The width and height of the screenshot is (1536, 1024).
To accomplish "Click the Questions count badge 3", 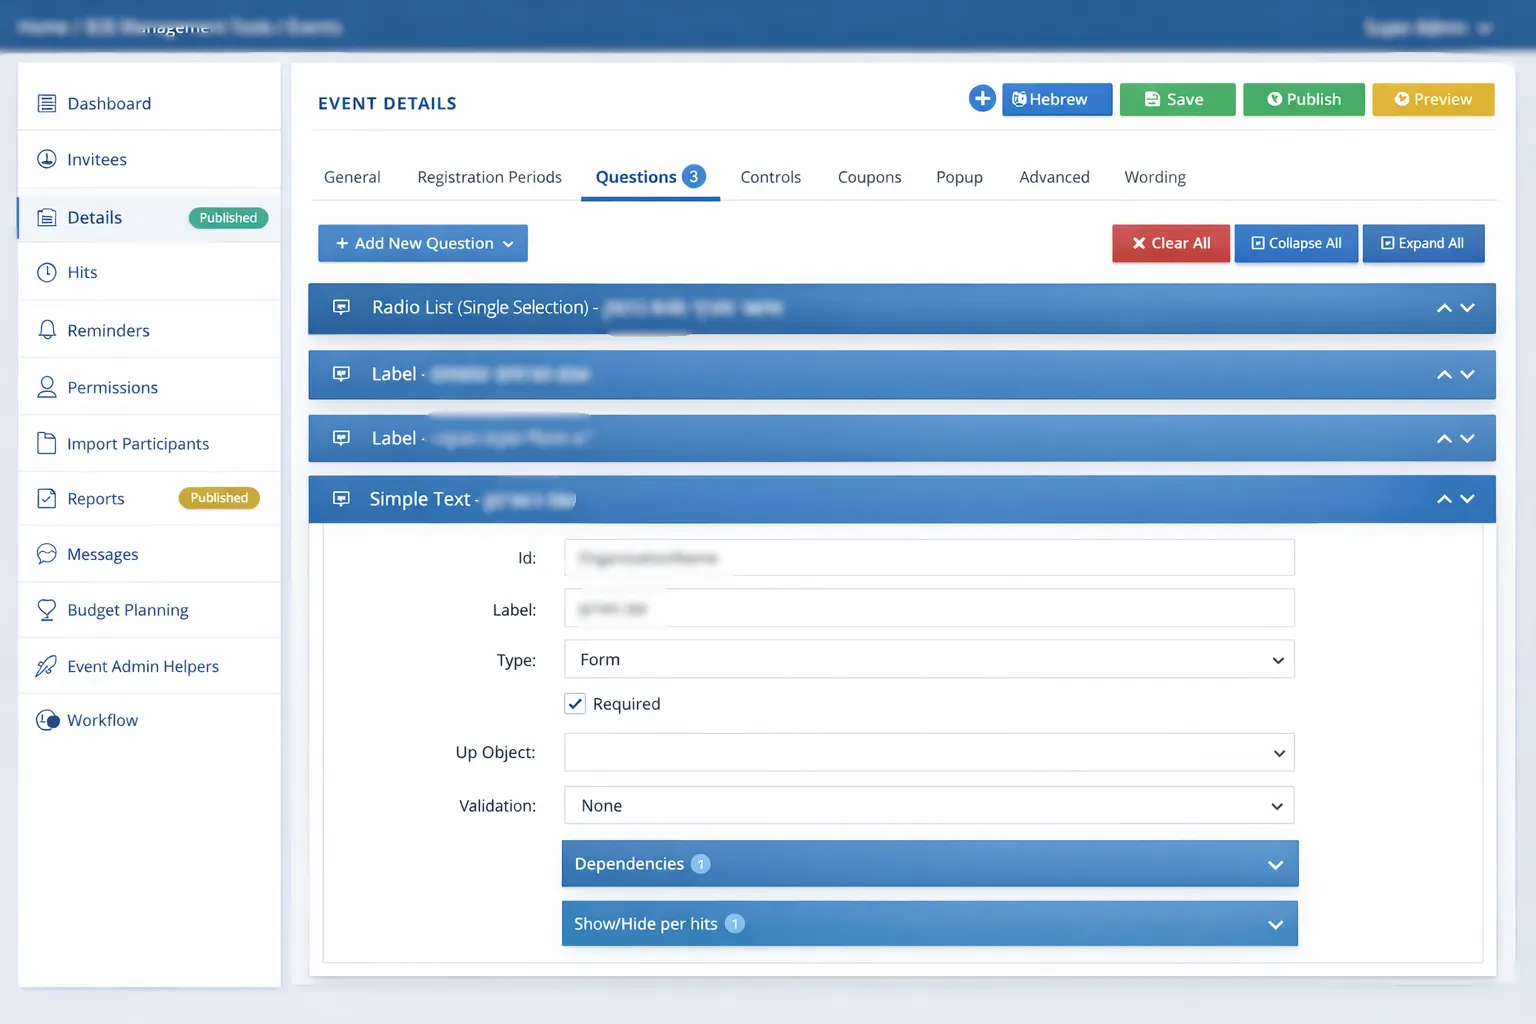I will (694, 176).
